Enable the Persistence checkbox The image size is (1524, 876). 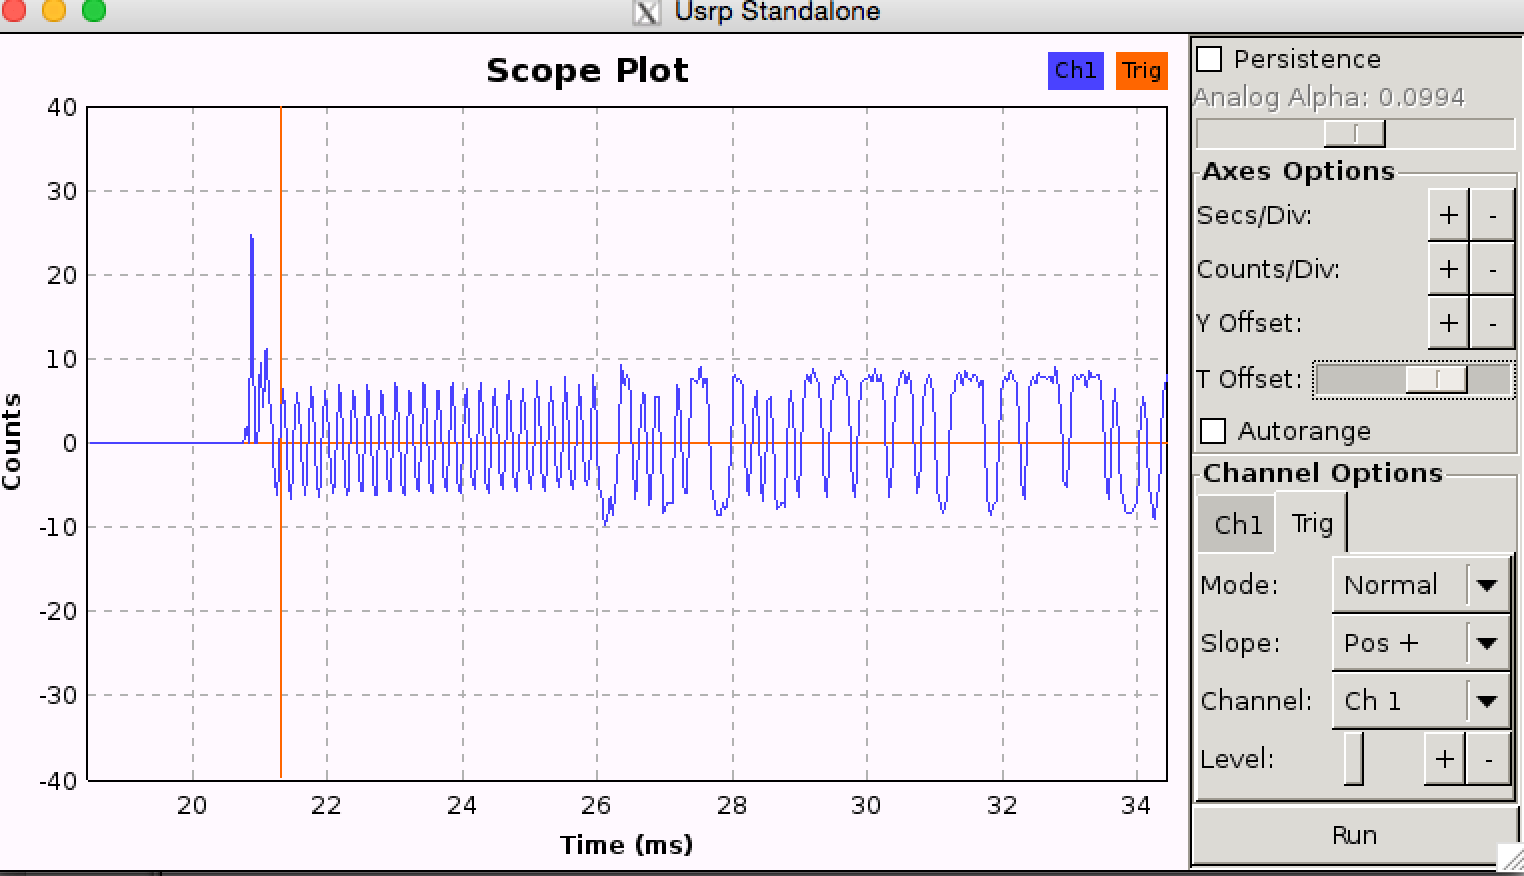pos(1210,59)
